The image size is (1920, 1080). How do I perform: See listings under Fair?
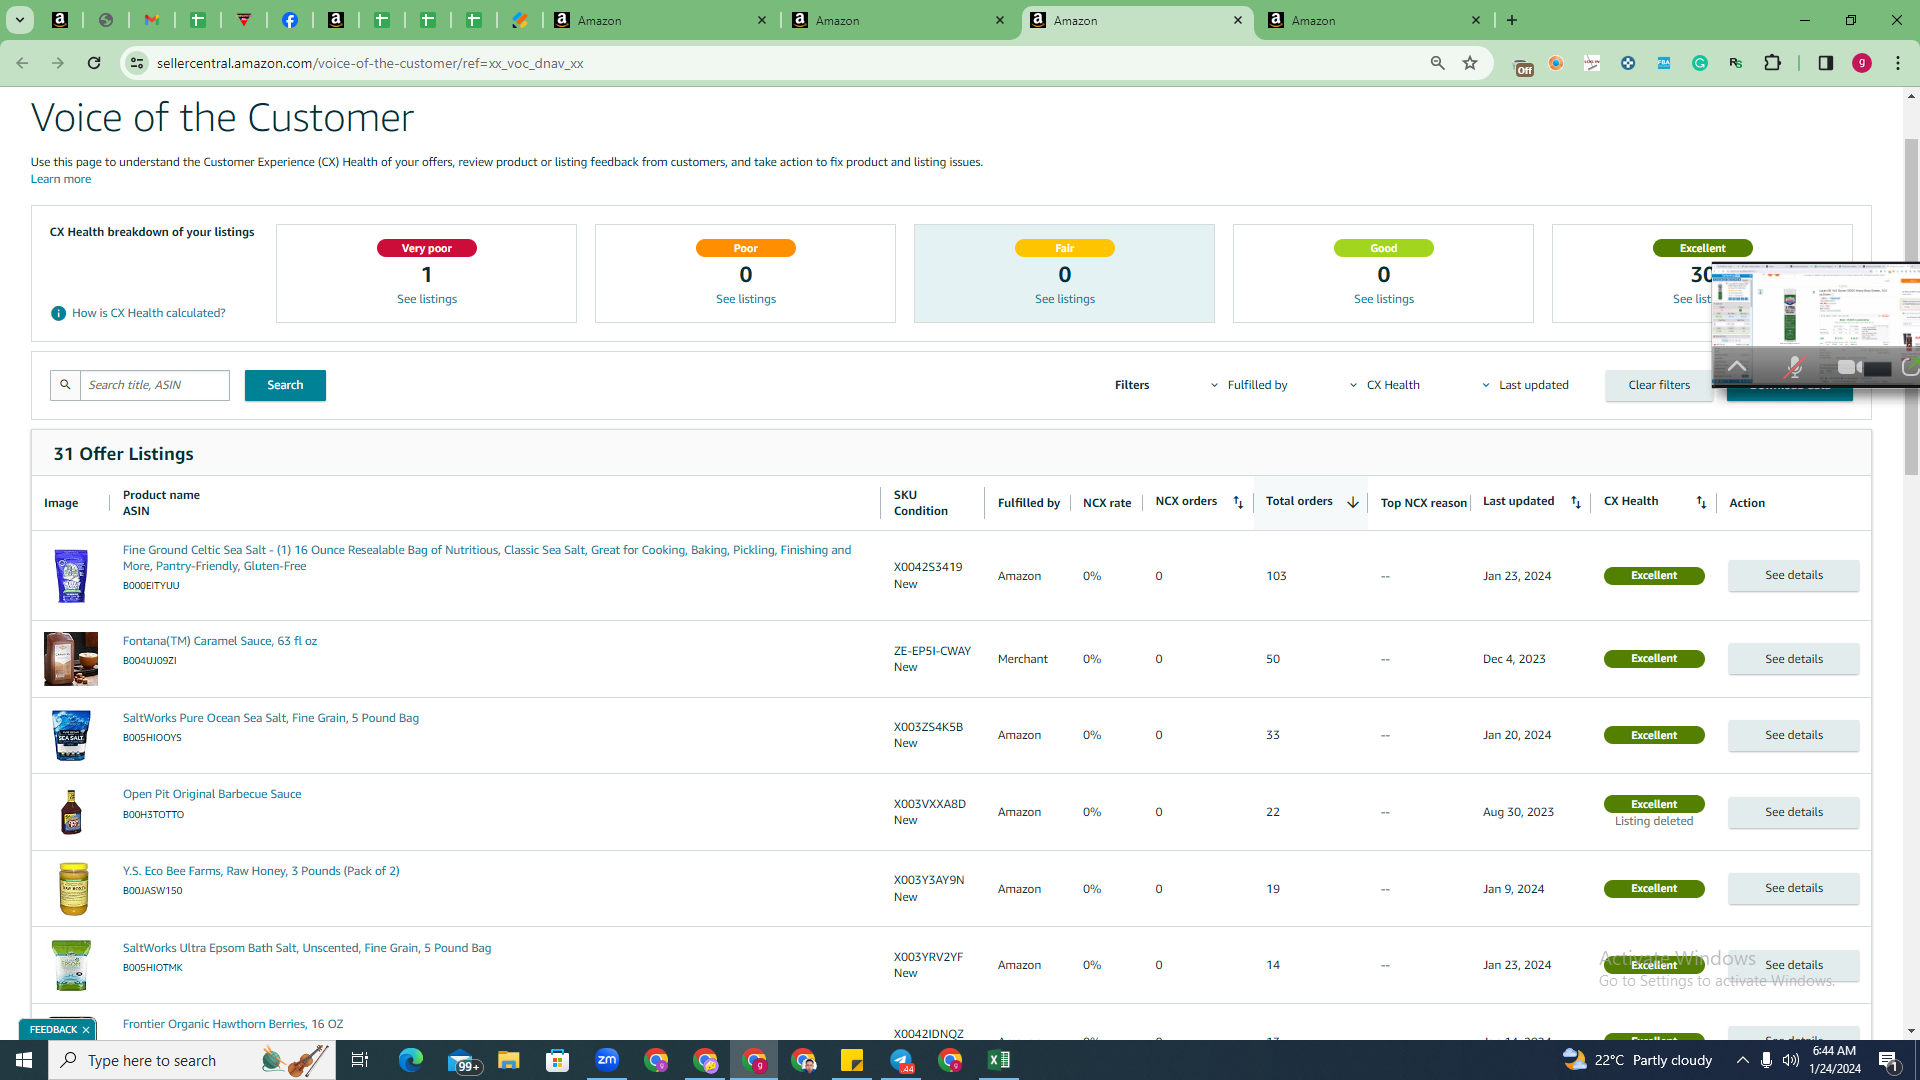pos(1065,299)
